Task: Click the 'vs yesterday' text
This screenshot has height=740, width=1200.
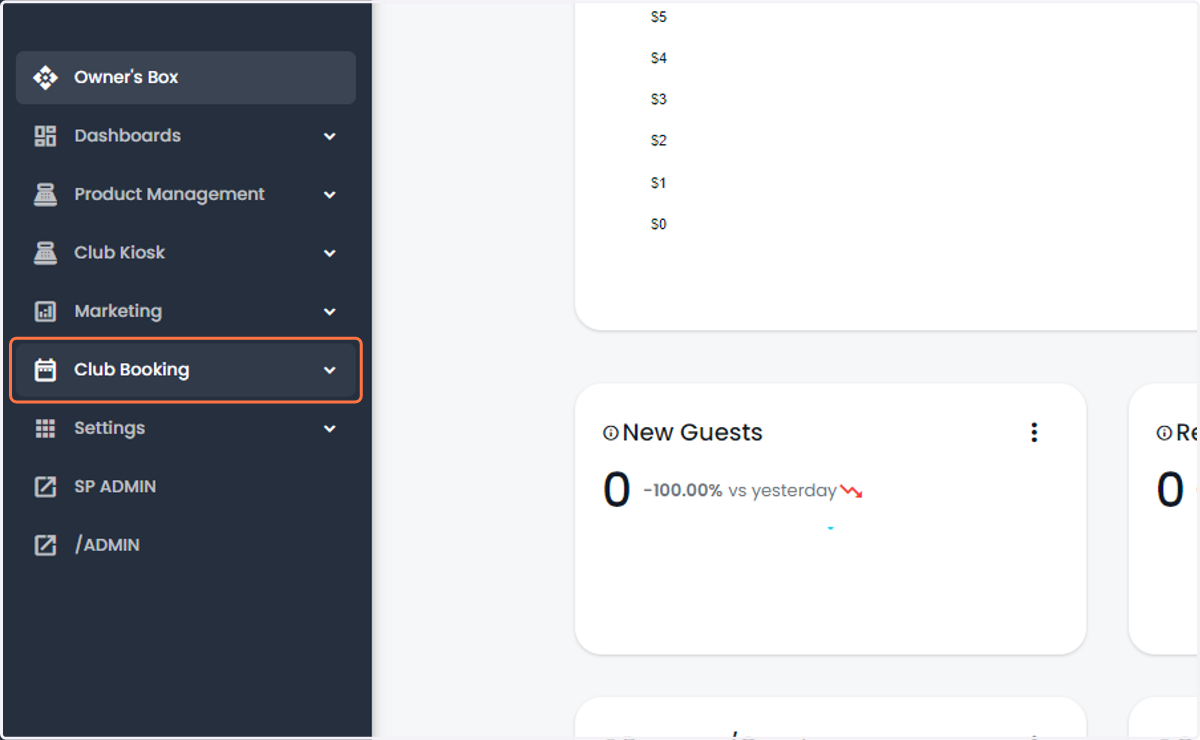Action: tap(782, 491)
